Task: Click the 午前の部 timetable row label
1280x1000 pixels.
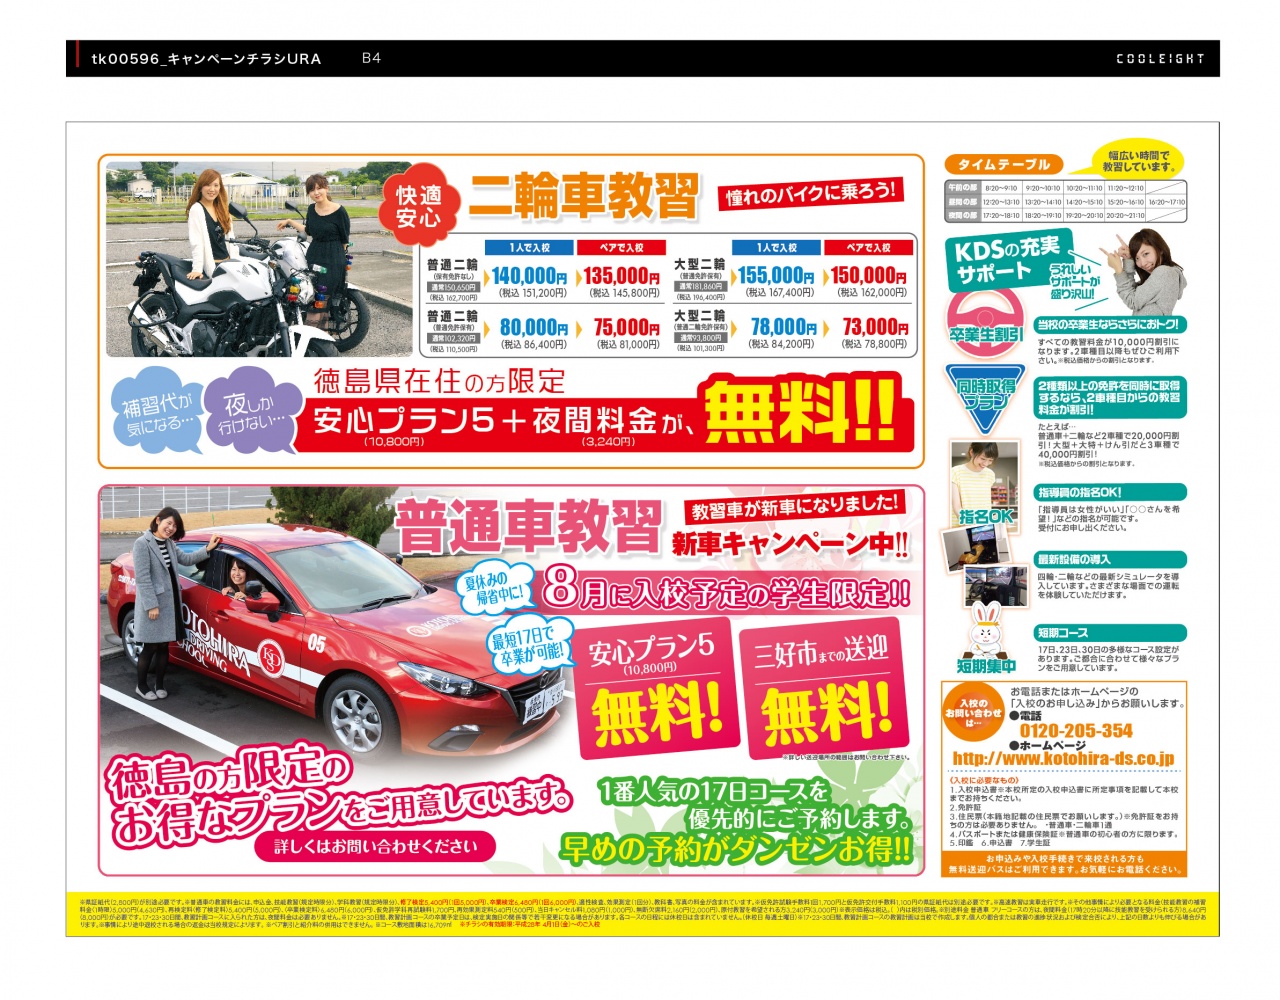Action: [x=963, y=188]
